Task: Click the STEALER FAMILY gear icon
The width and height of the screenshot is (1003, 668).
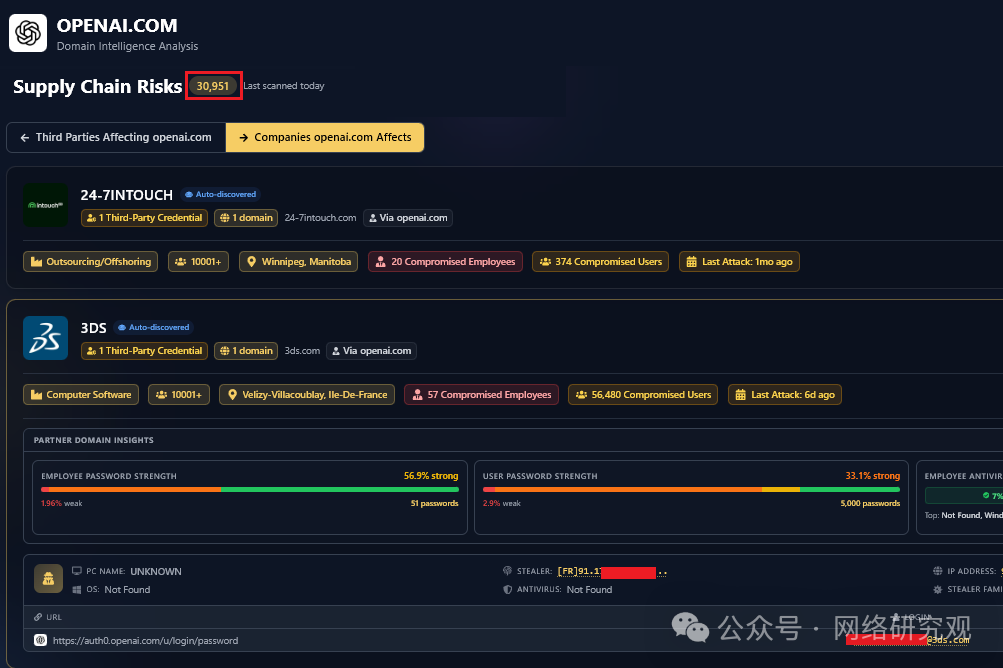Action: [x=938, y=589]
